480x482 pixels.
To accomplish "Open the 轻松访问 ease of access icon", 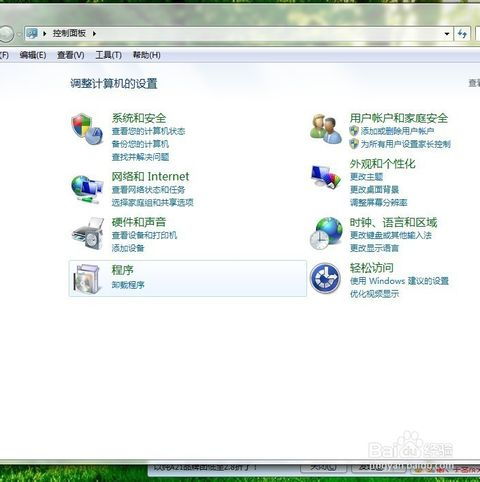I will pyautogui.click(x=325, y=278).
